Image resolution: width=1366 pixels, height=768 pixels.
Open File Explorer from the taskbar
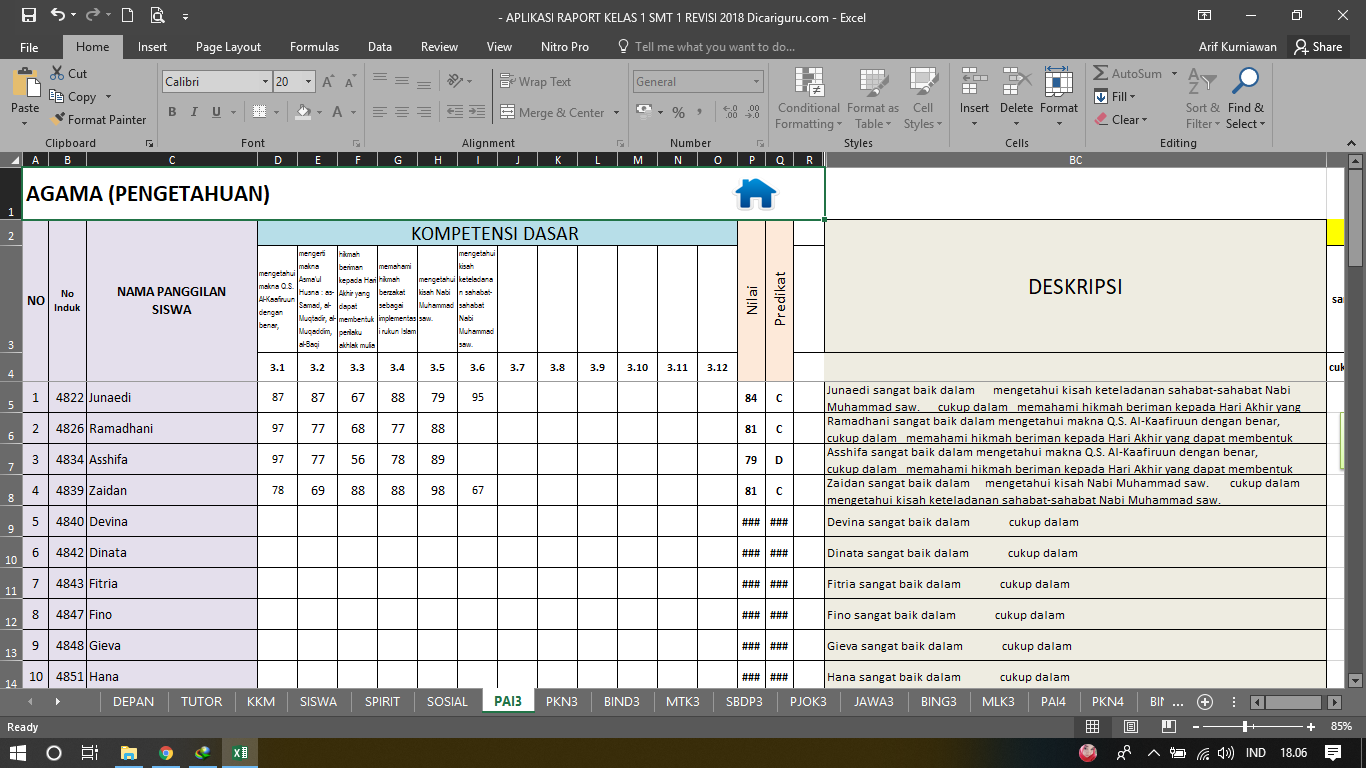click(x=129, y=753)
